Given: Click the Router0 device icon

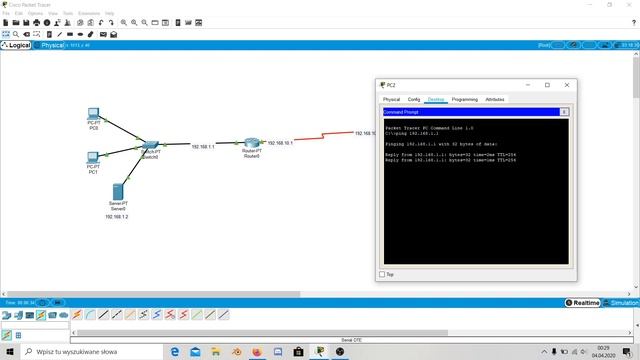Looking at the screenshot, I should pos(252,142).
